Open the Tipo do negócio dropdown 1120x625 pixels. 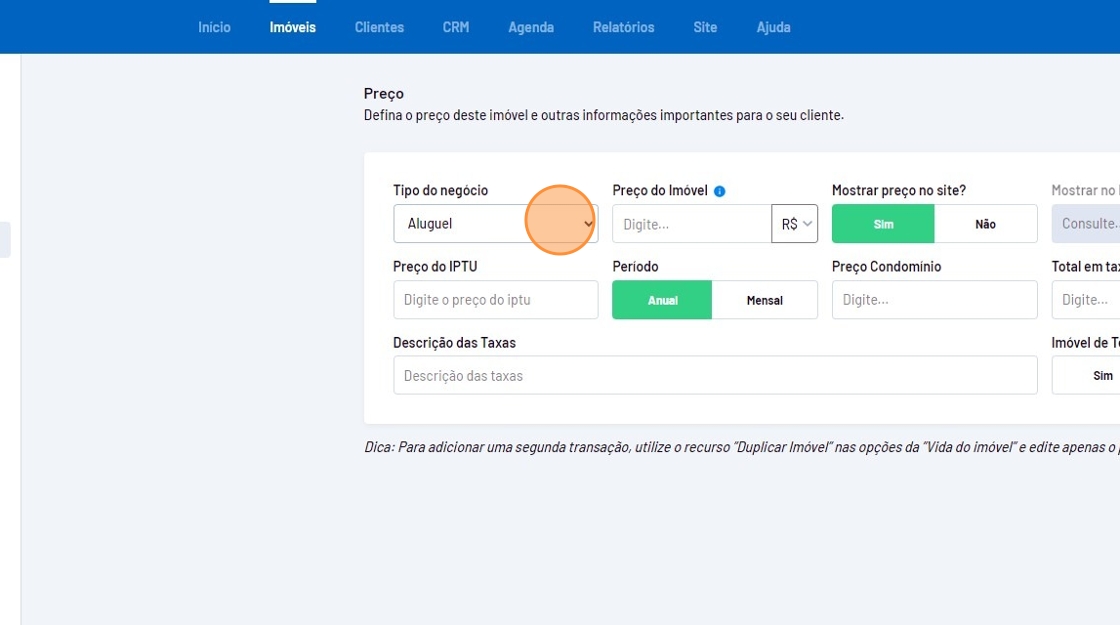point(495,224)
